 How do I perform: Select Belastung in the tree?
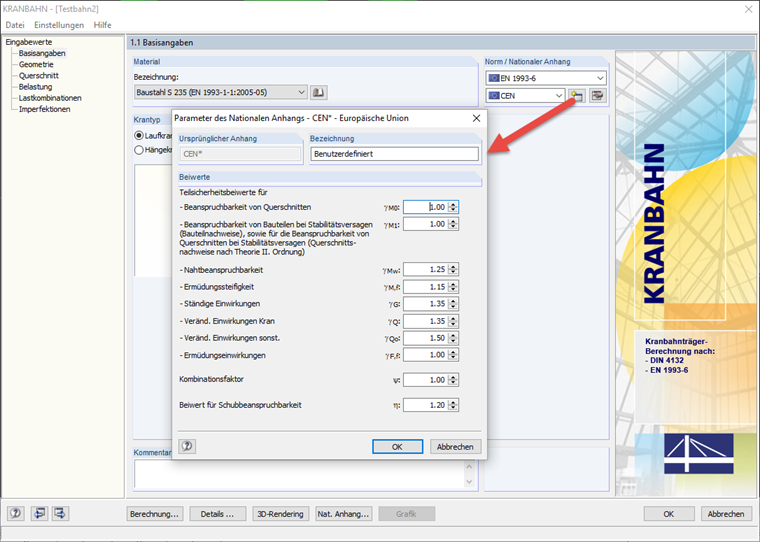tap(35, 87)
